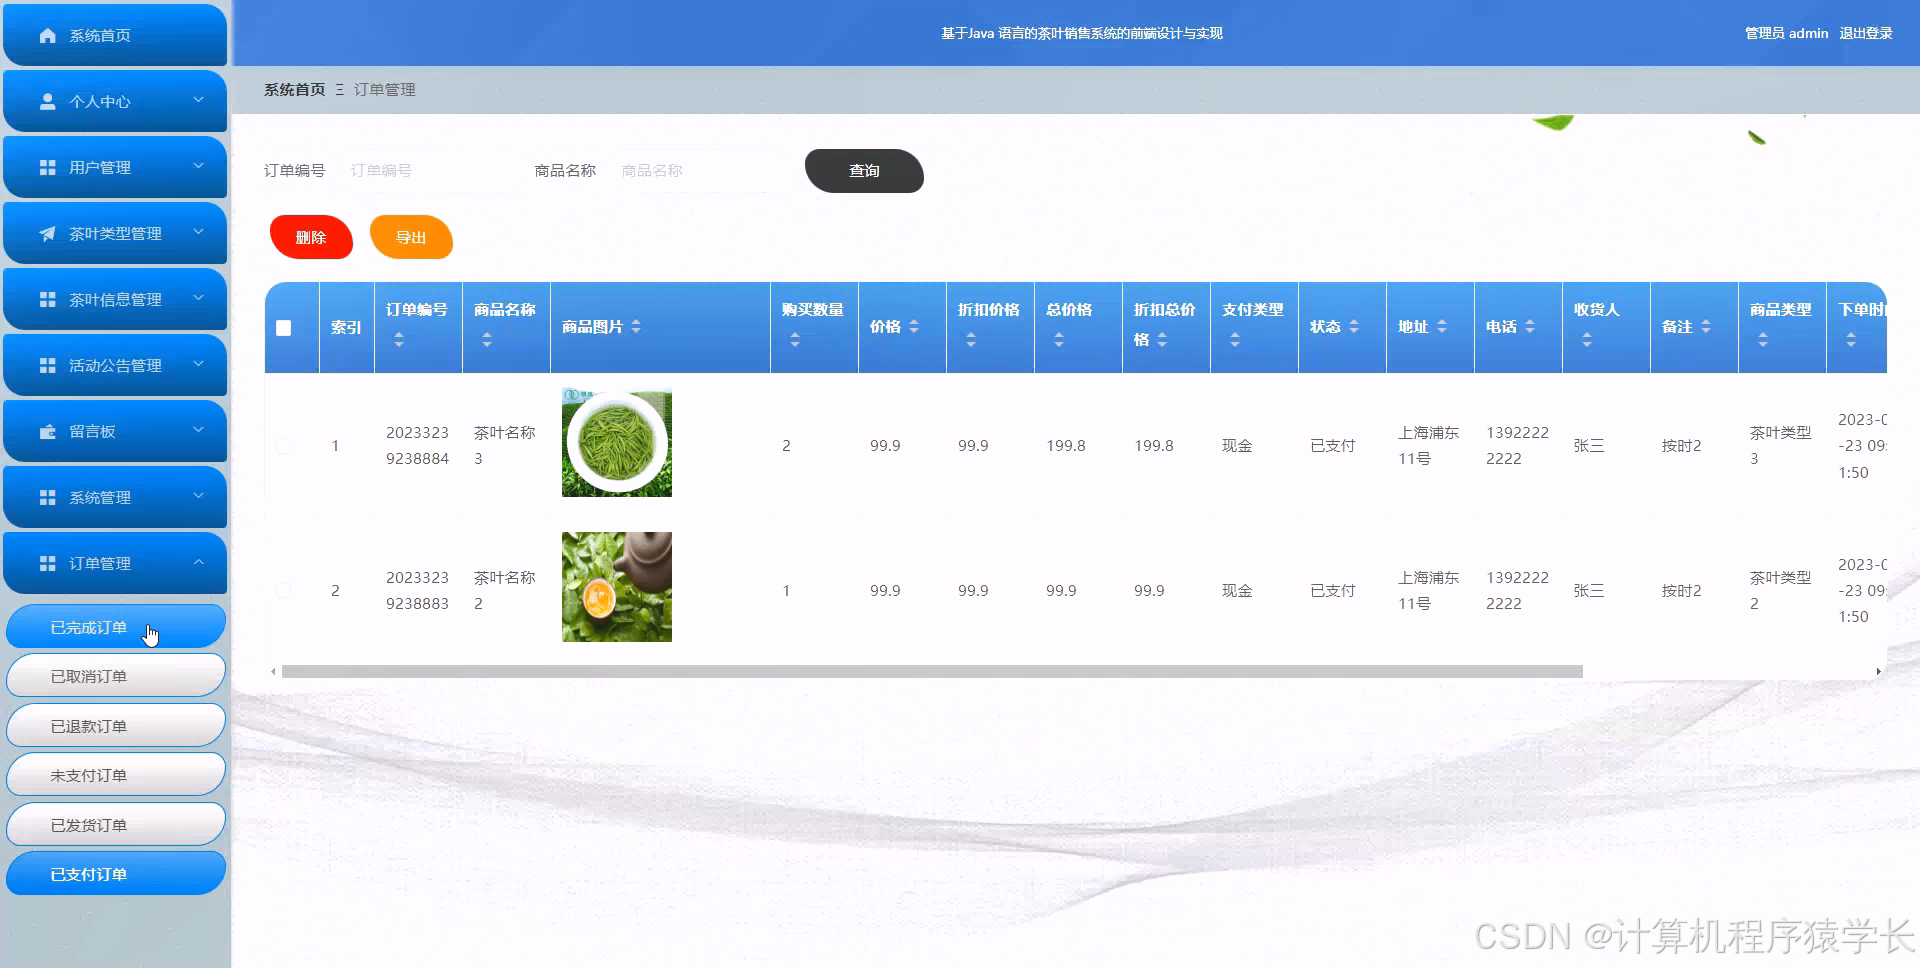
Task: Expand the 茶叶信息管理 menu chevron
Action: 198,298
